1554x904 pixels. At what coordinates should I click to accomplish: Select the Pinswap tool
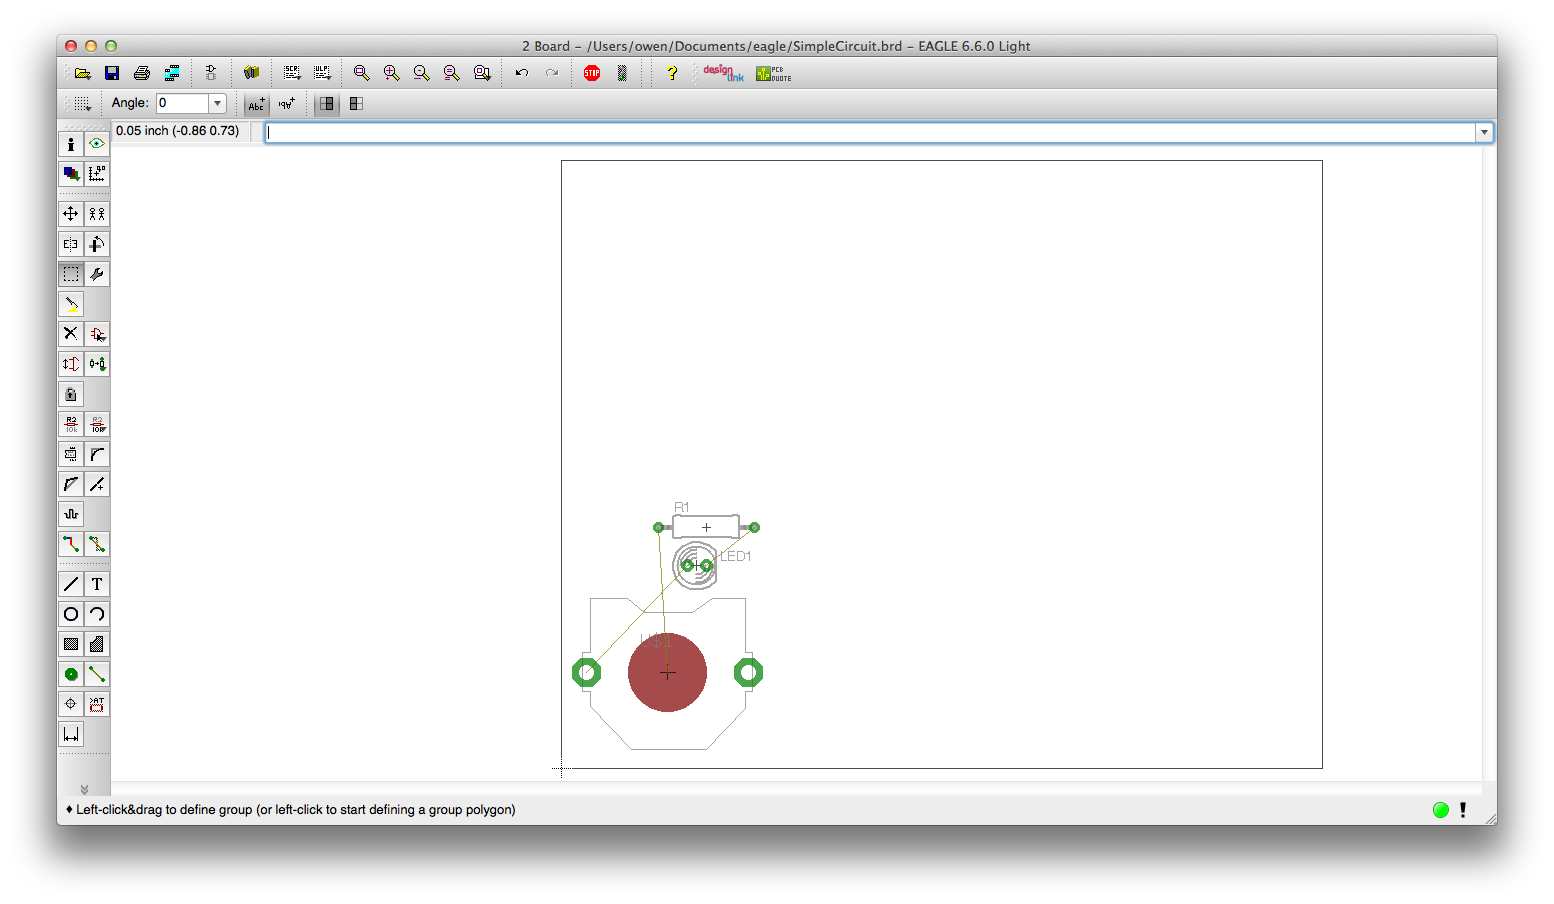(71, 364)
